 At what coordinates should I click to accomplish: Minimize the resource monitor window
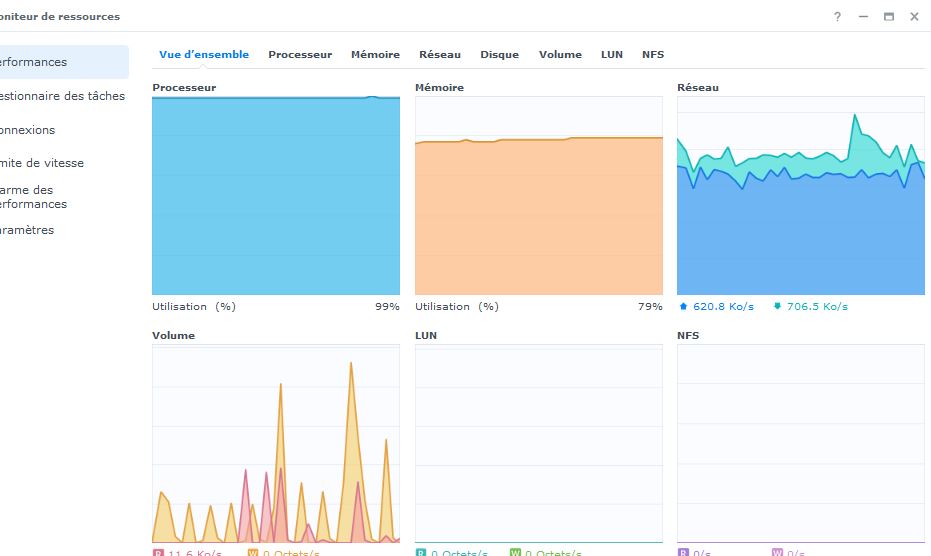[x=863, y=17]
